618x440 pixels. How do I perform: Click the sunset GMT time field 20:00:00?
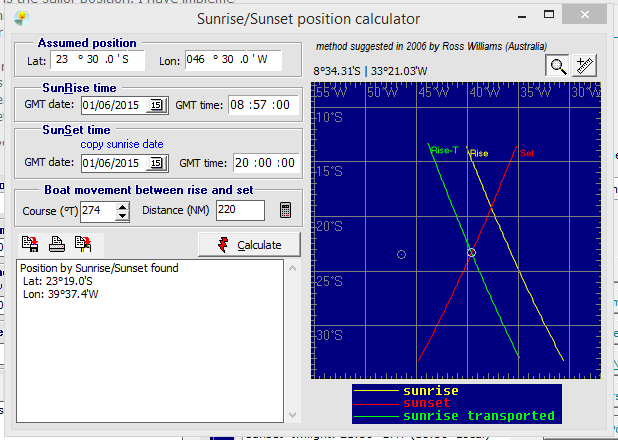click(266, 163)
